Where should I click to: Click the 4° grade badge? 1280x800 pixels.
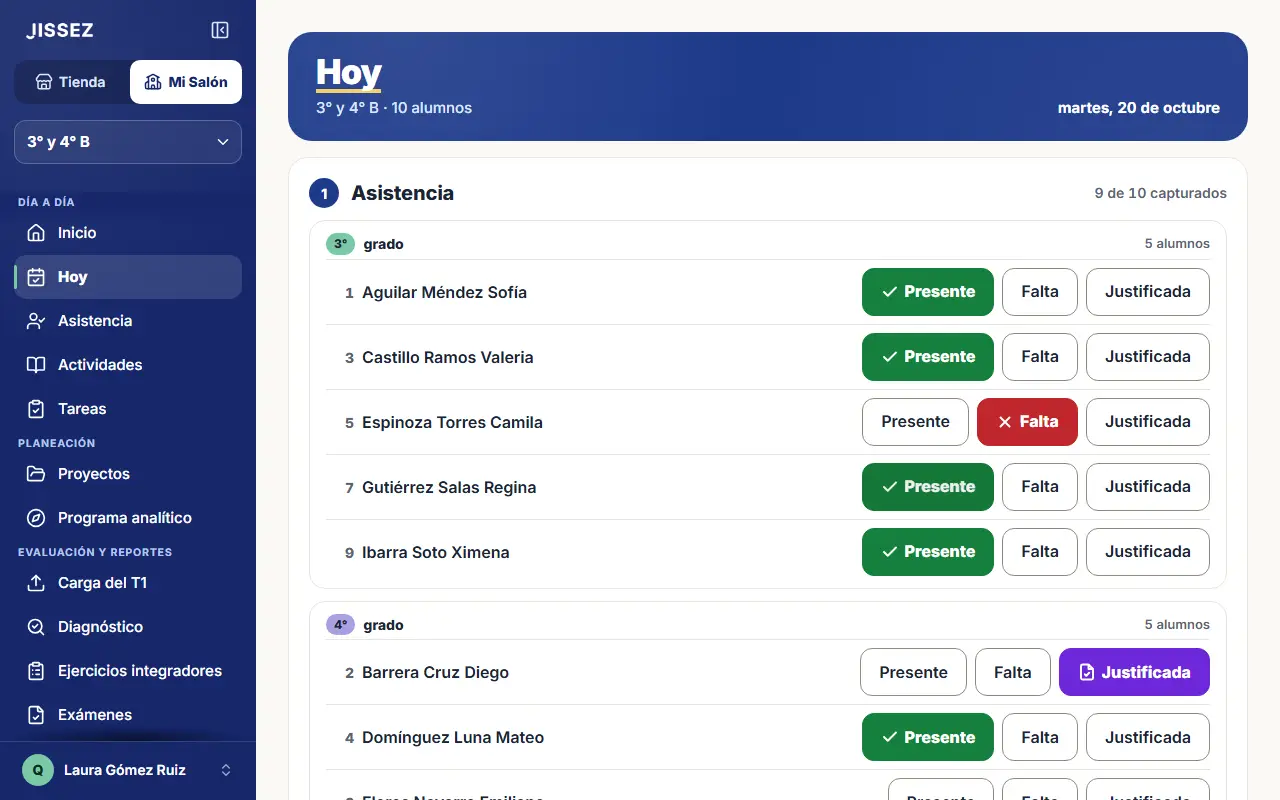click(x=341, y=625)
